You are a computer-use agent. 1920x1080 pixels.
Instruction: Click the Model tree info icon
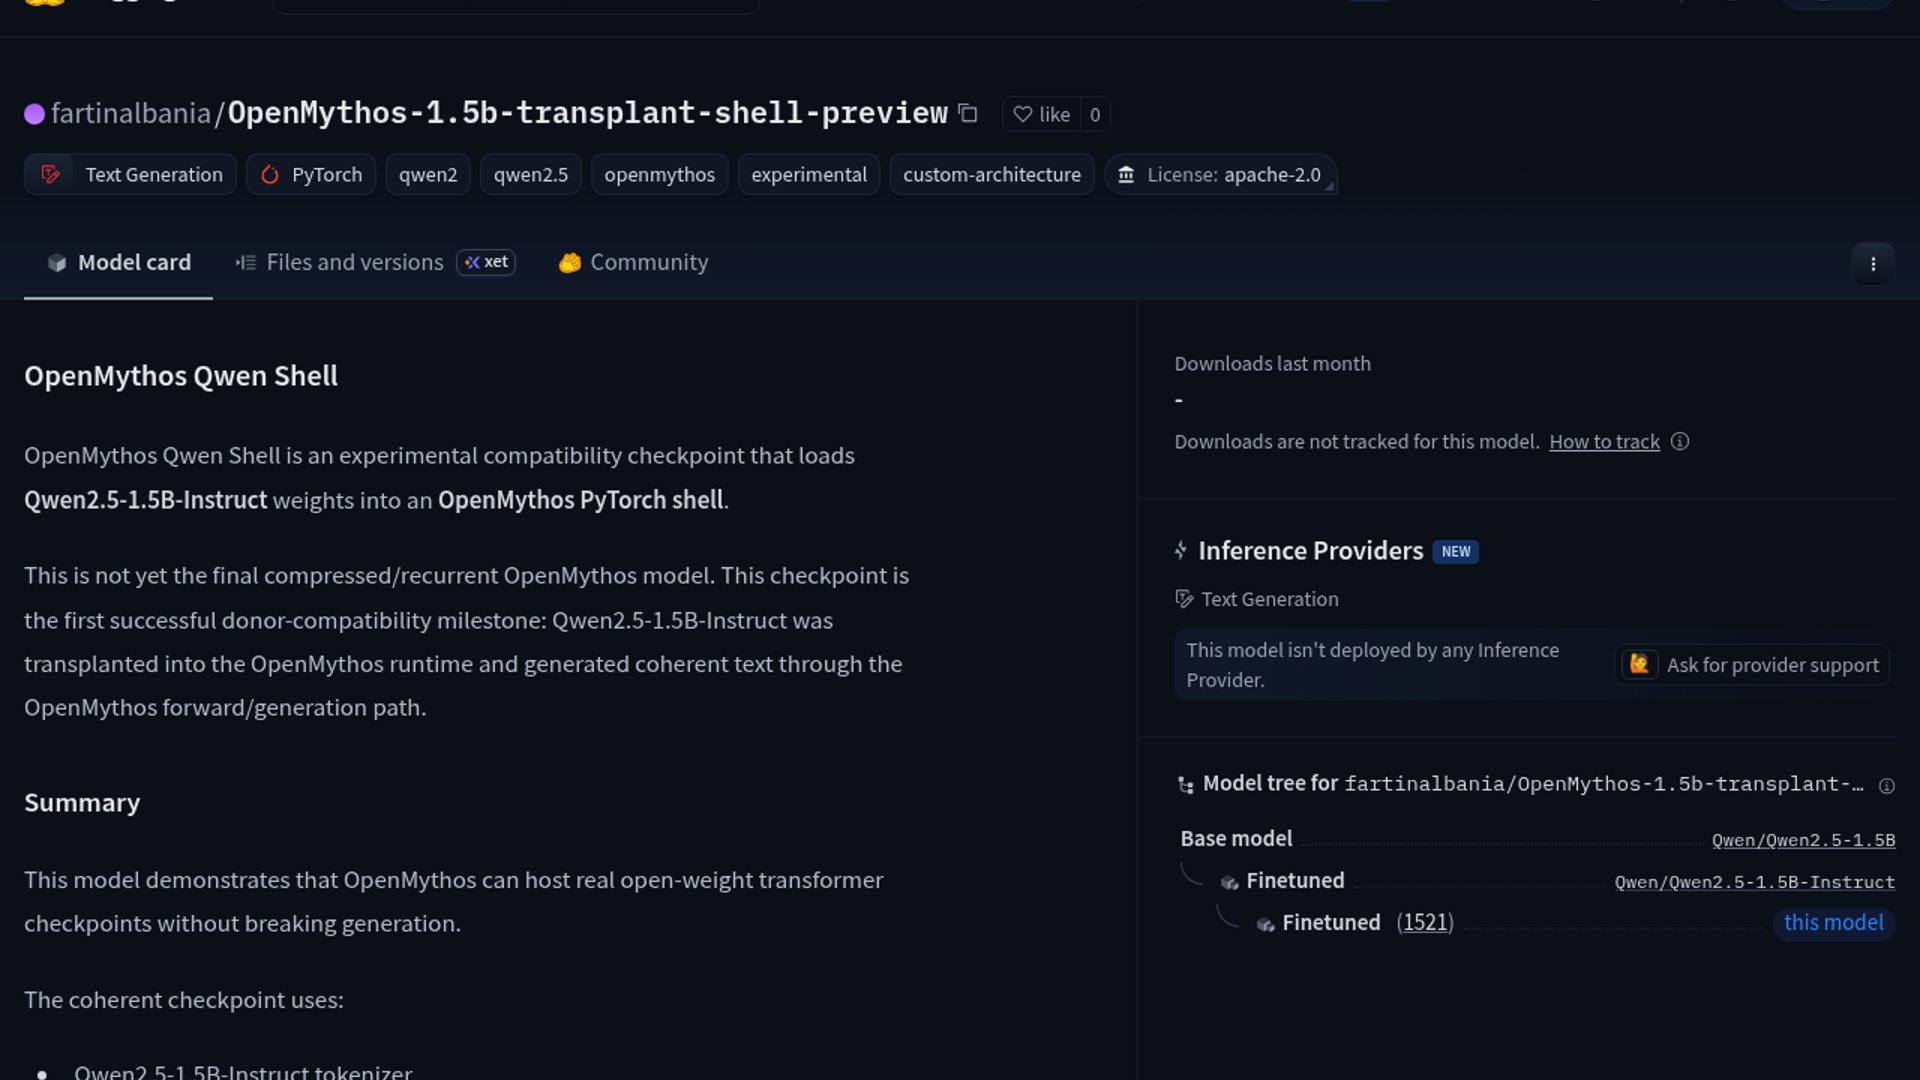[1886, 786]
